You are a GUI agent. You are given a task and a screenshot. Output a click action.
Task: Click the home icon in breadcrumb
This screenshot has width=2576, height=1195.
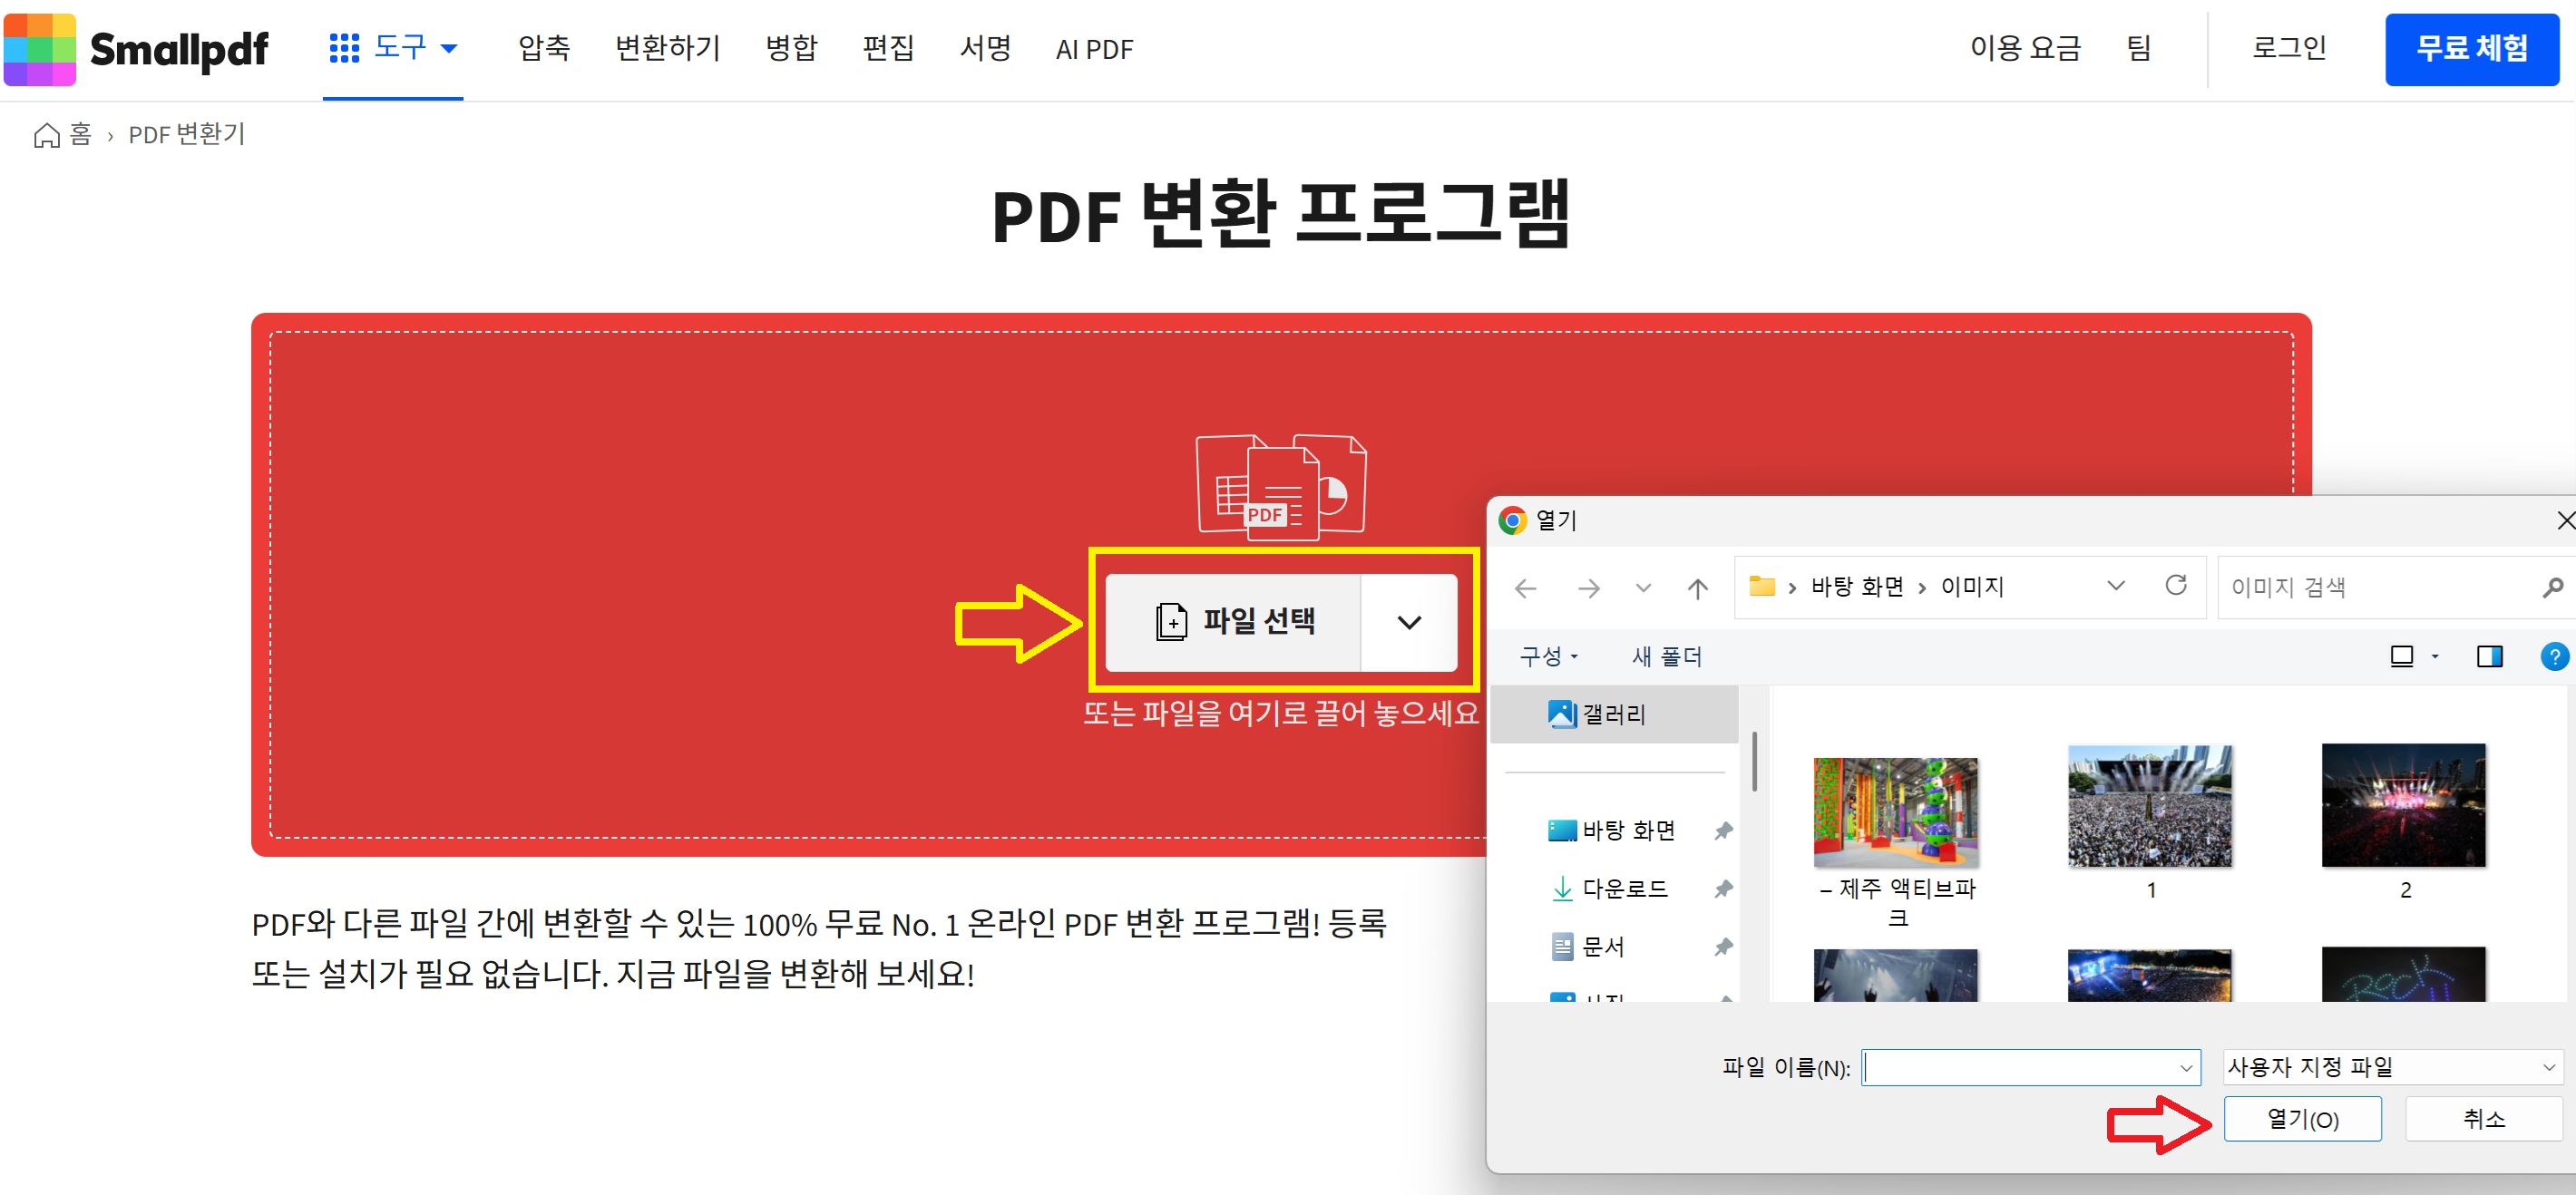pos(46,135)
